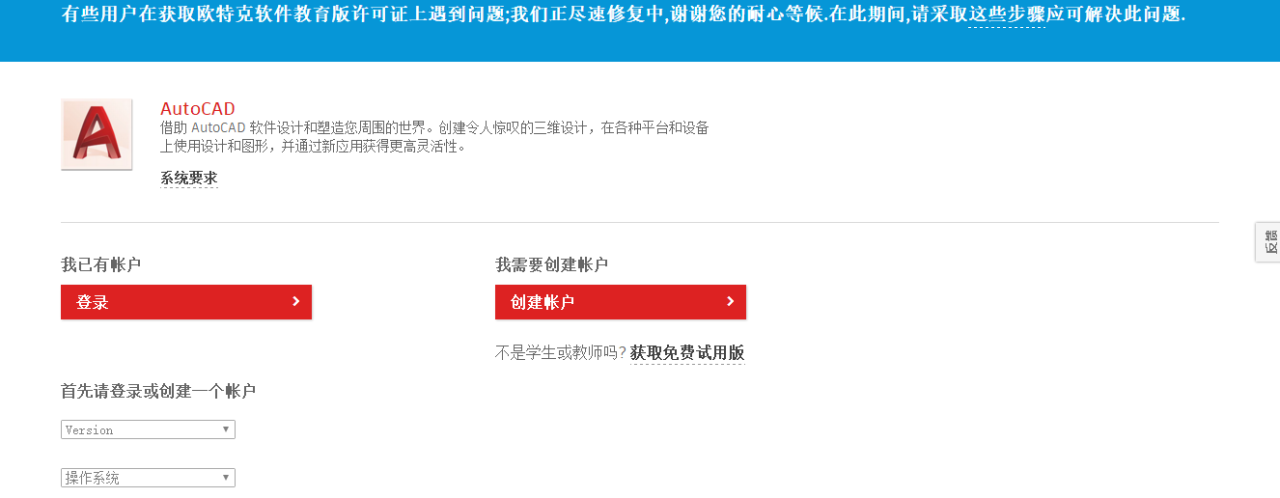The width and height of the screenshot is (1280, 498).
Task: Click the 首先请登录或创建一个帐户 text
Action: coord(158,391)
